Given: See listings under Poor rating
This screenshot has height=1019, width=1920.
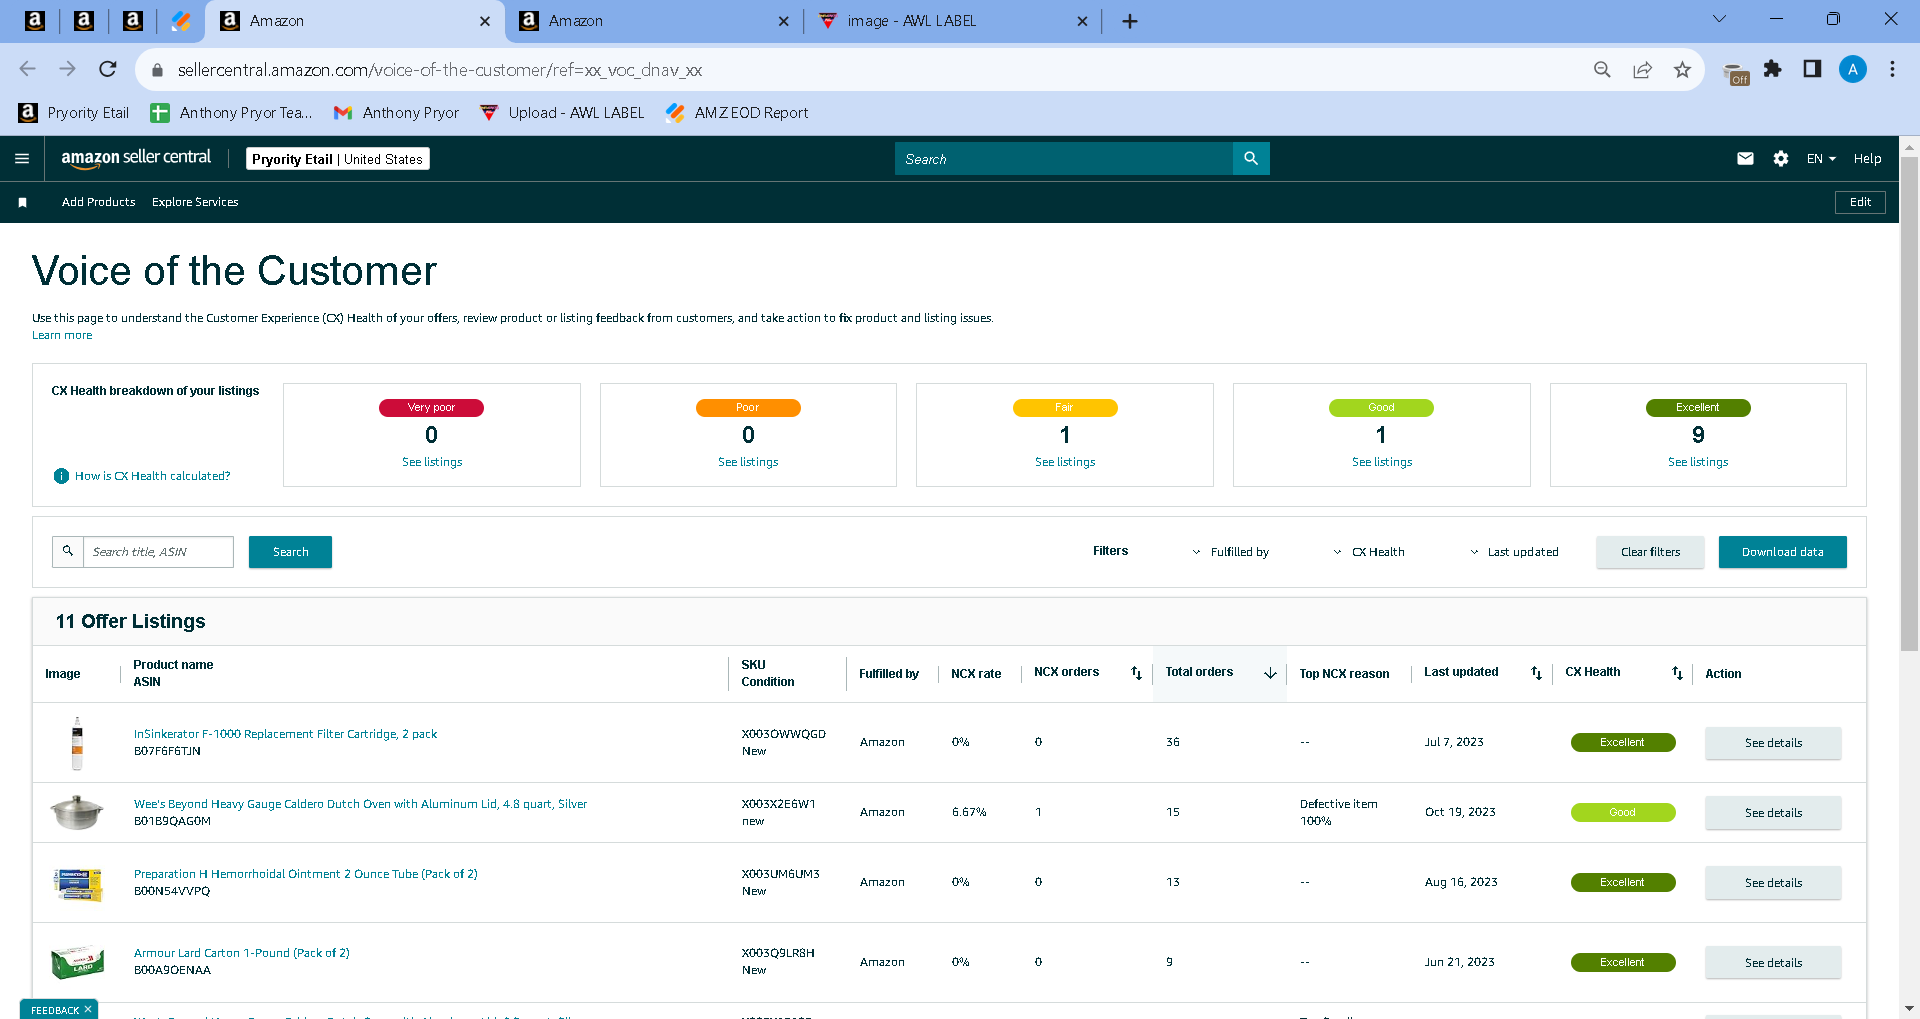Looking at the screenshot, I should [748, 462].
